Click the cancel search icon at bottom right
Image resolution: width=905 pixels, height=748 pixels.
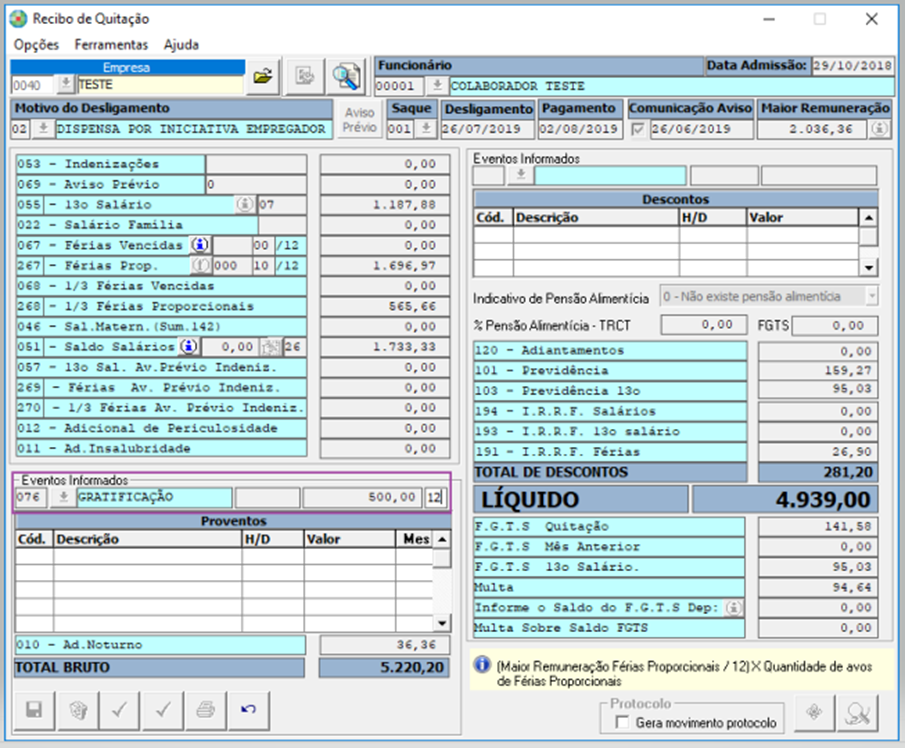pos(857,713)
